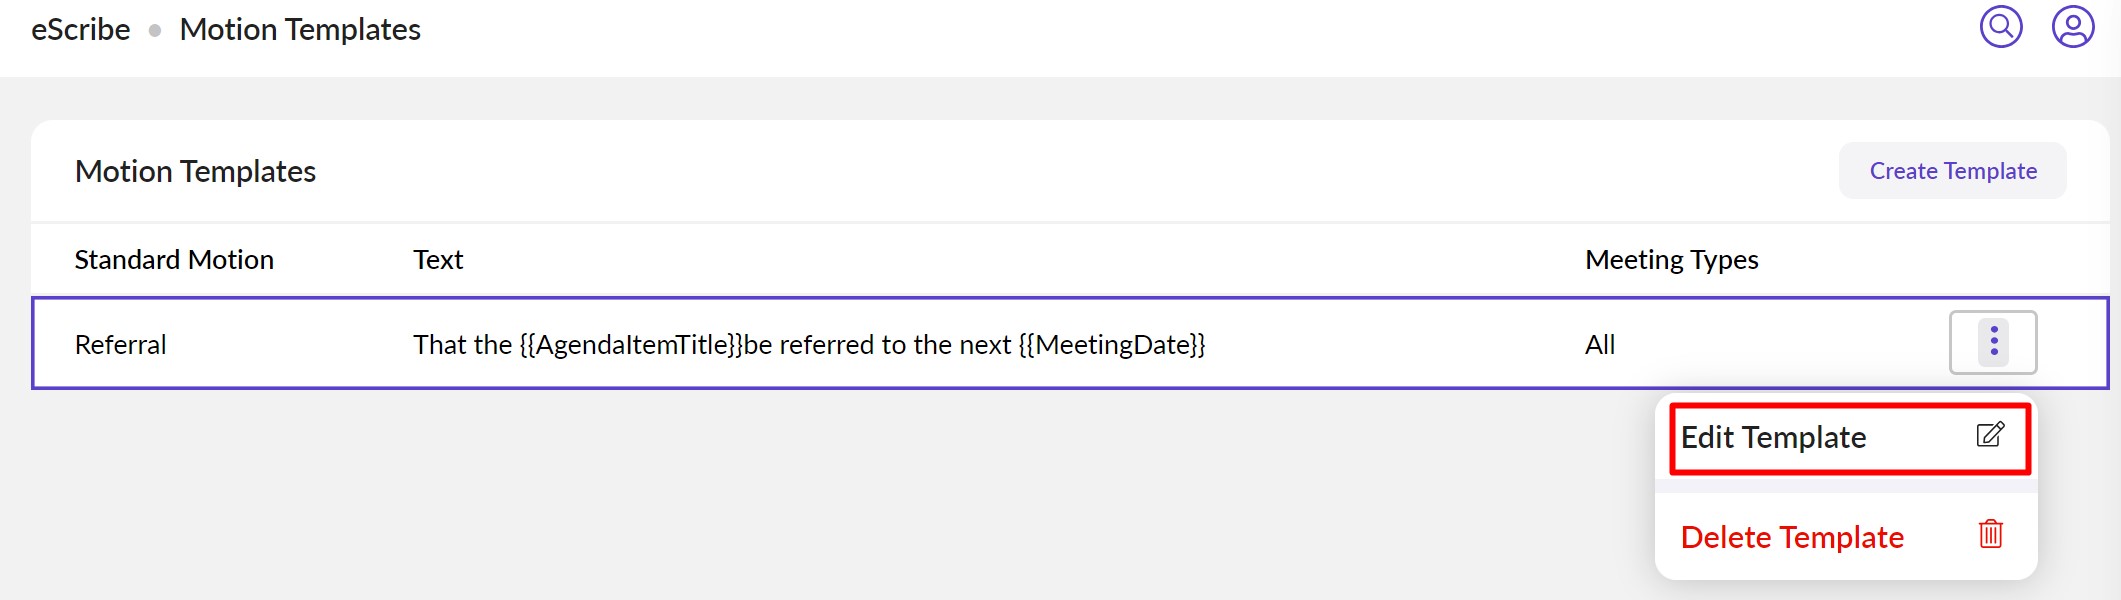
Task: Open the search magnifier icon
Action: (x=2001, y=27)
